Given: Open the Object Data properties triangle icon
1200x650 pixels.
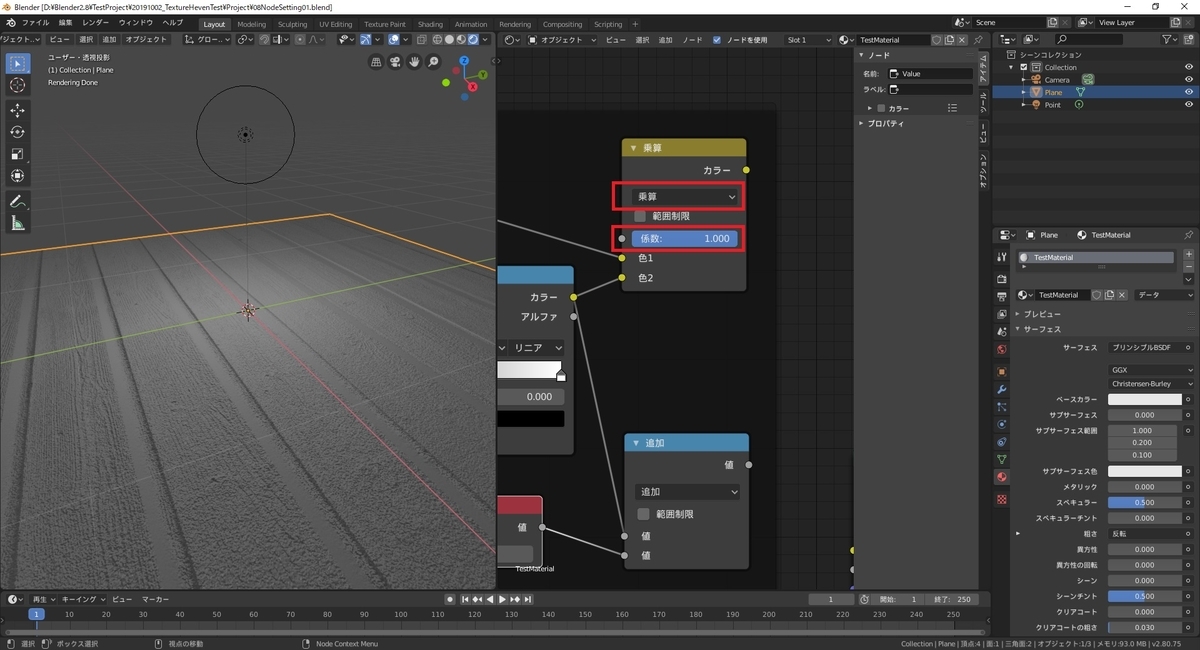Looking at the screenshot, I should point(1002,459).
